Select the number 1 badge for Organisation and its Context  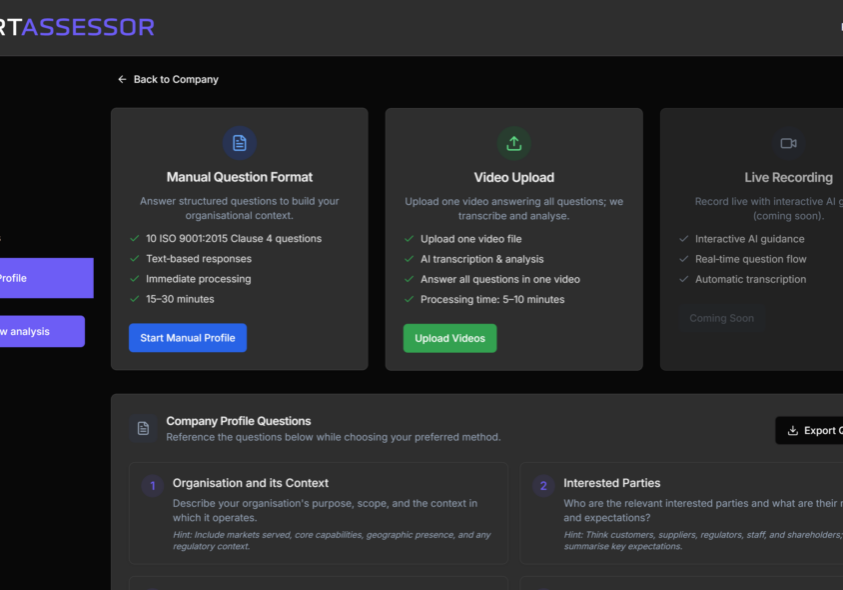tap(152, 486)
